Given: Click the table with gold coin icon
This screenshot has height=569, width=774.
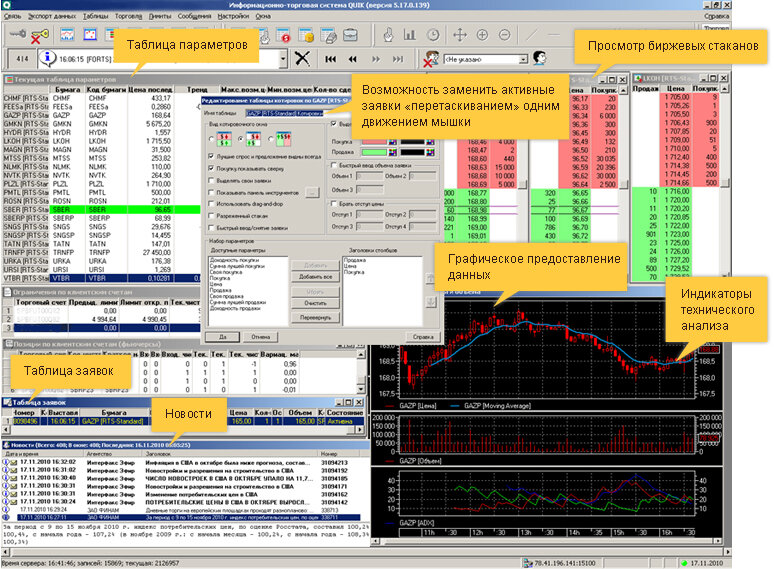Looking at the screenshot, I should click(x=307, y=36).
